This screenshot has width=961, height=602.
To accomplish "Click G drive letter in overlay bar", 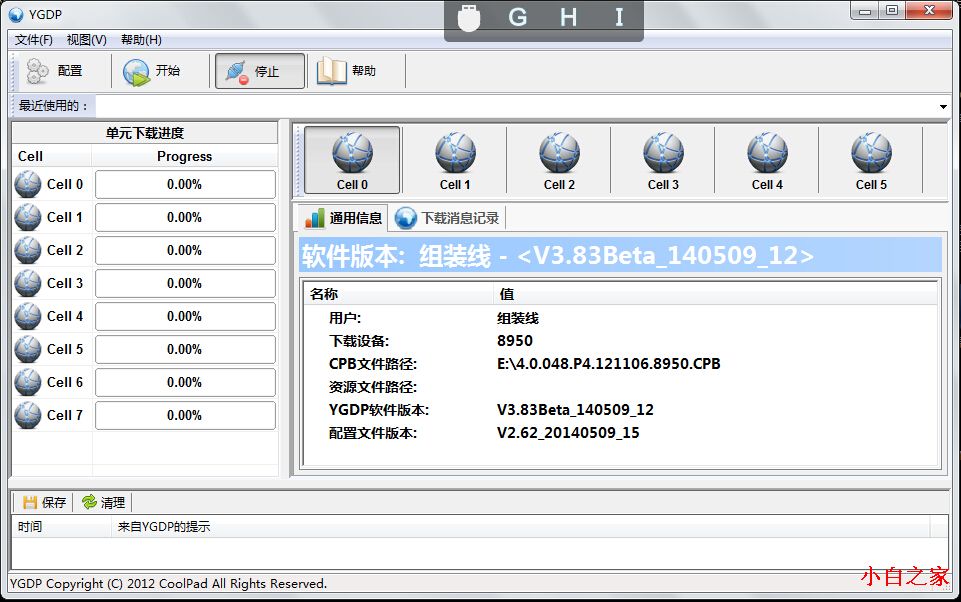I will pos(518,17).
